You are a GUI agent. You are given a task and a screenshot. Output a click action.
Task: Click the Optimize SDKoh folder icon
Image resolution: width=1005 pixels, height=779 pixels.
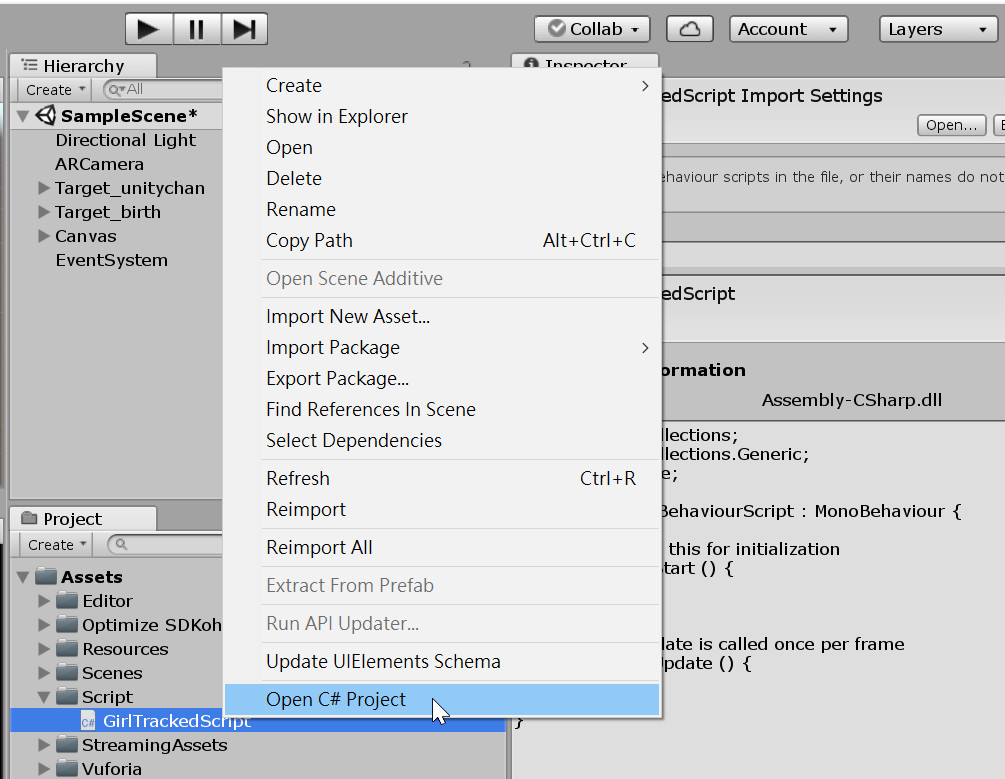(67, 624)
